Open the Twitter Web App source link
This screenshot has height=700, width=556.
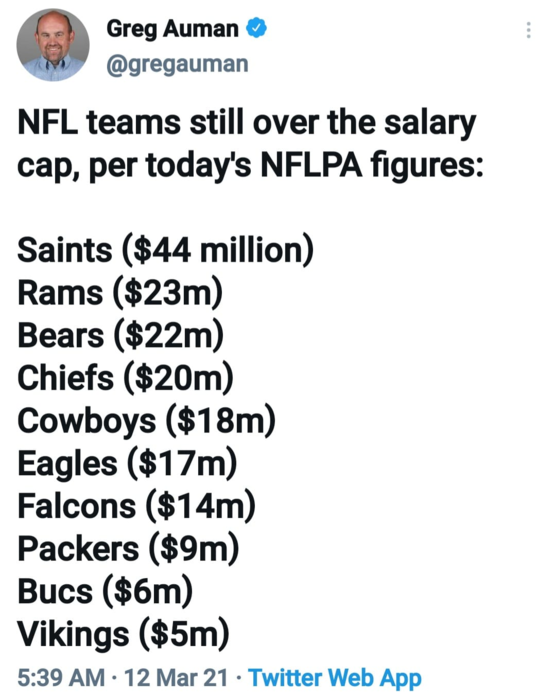[334, 677]
